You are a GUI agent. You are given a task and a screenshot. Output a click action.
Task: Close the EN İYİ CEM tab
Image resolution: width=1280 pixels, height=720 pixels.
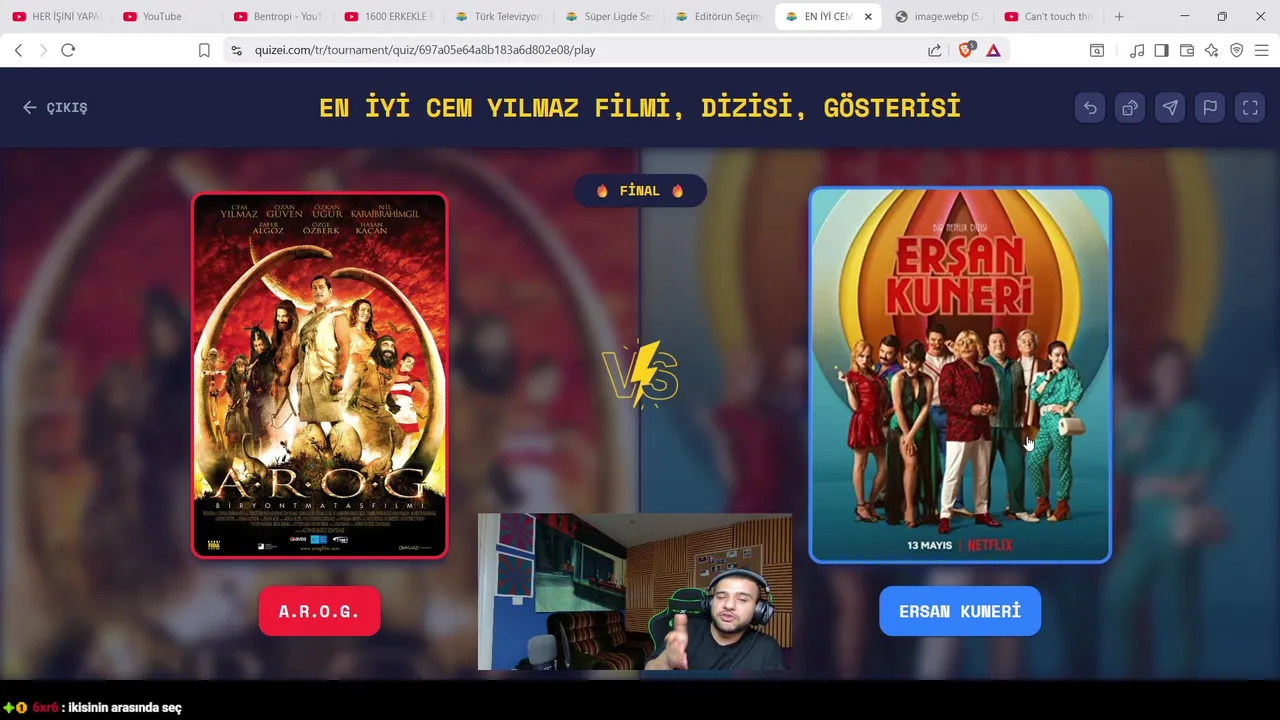[x=868, y=16]
